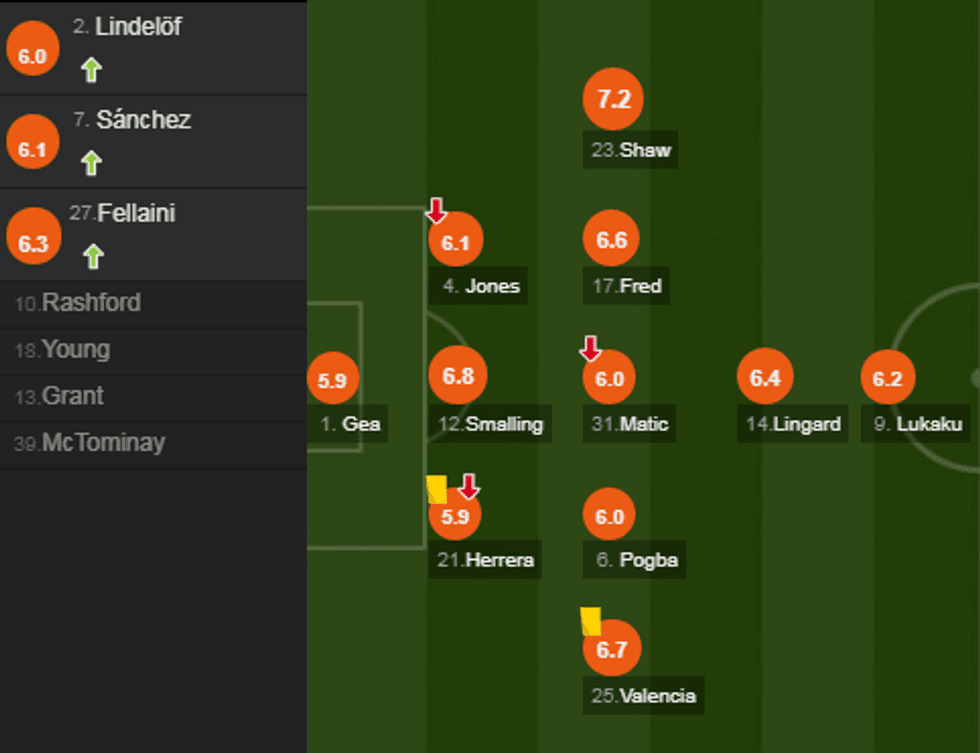
Task: Click Lingard's 6.4 rating badge
Action: pos(764,378)
